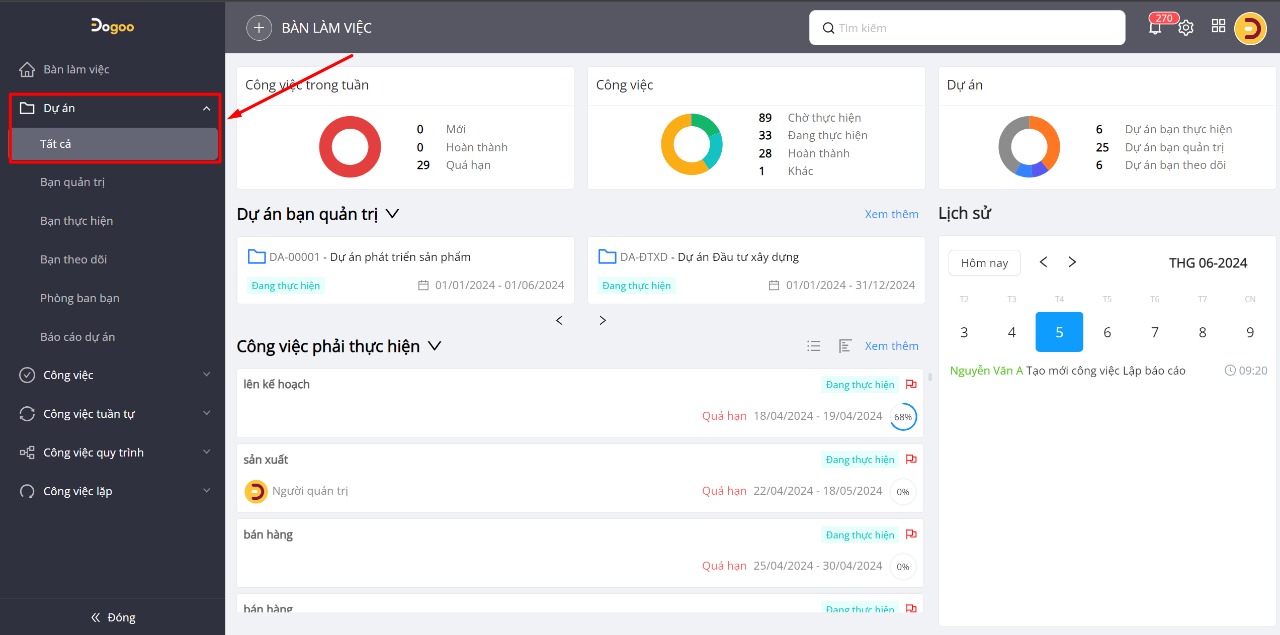1280x635 pixels.
Task: Collapse sidebar with Đóng button
Action: click(113, 617)
